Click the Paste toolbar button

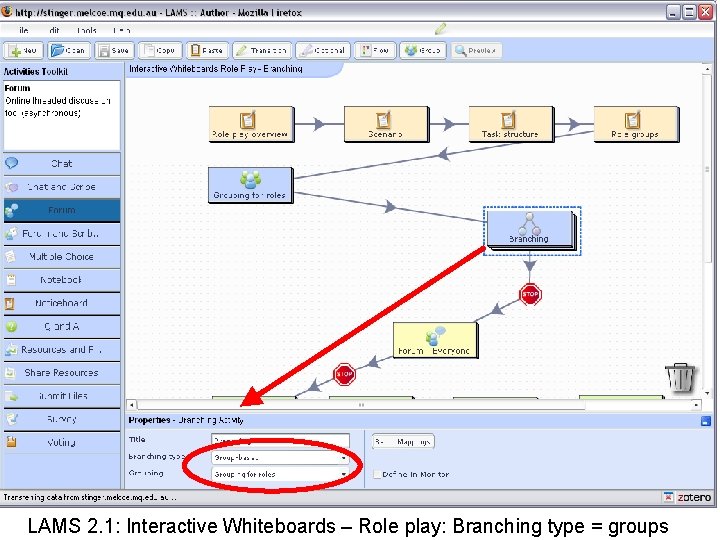pyautogui.click(x=207, y=50)
